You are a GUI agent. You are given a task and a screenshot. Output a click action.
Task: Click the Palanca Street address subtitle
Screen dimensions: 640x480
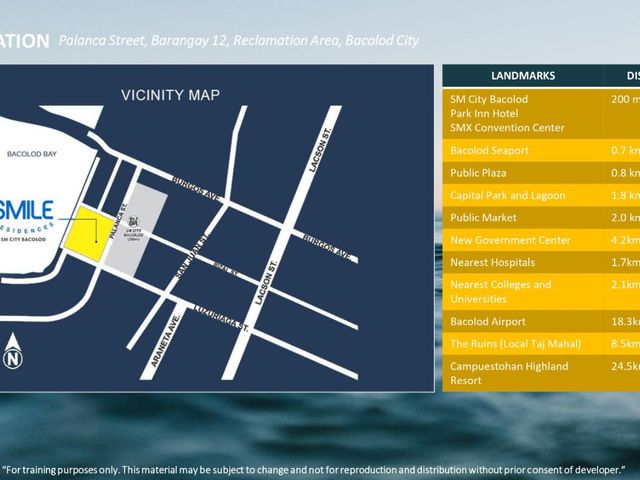(x=239, y=41)
